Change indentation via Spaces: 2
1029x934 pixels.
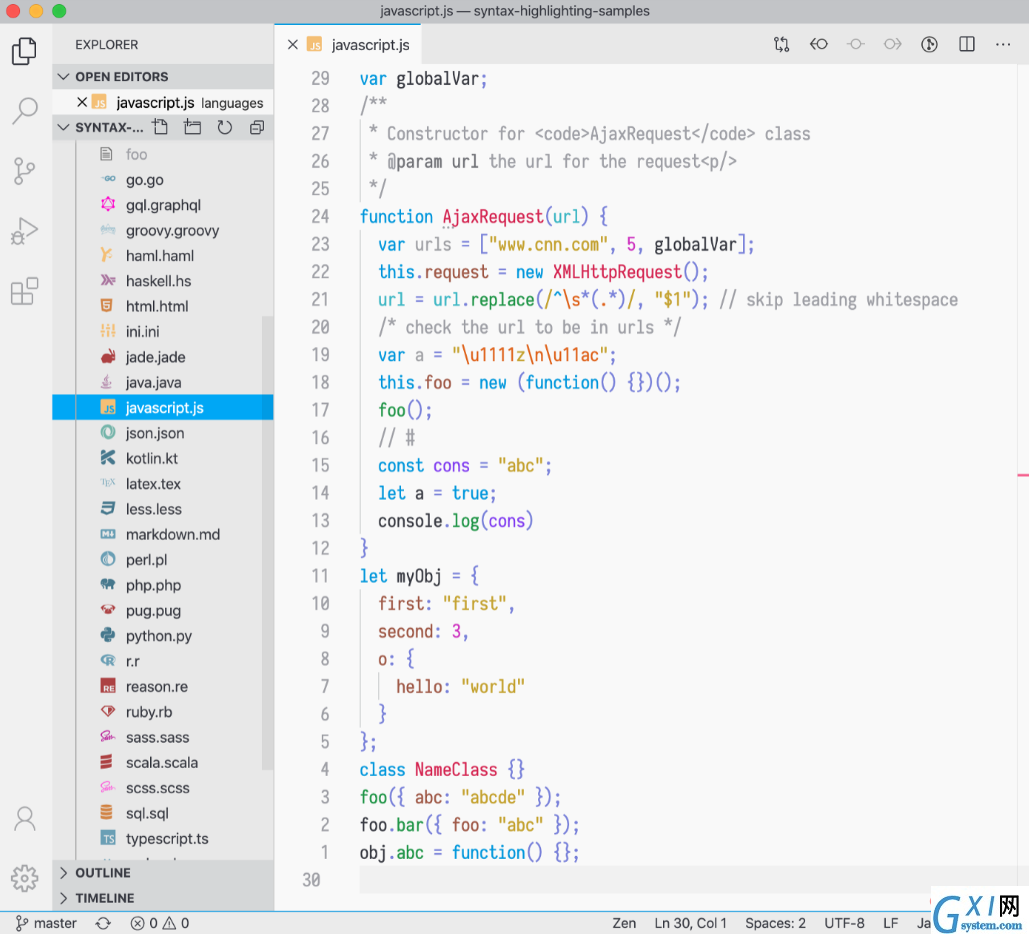coord(775,923)
